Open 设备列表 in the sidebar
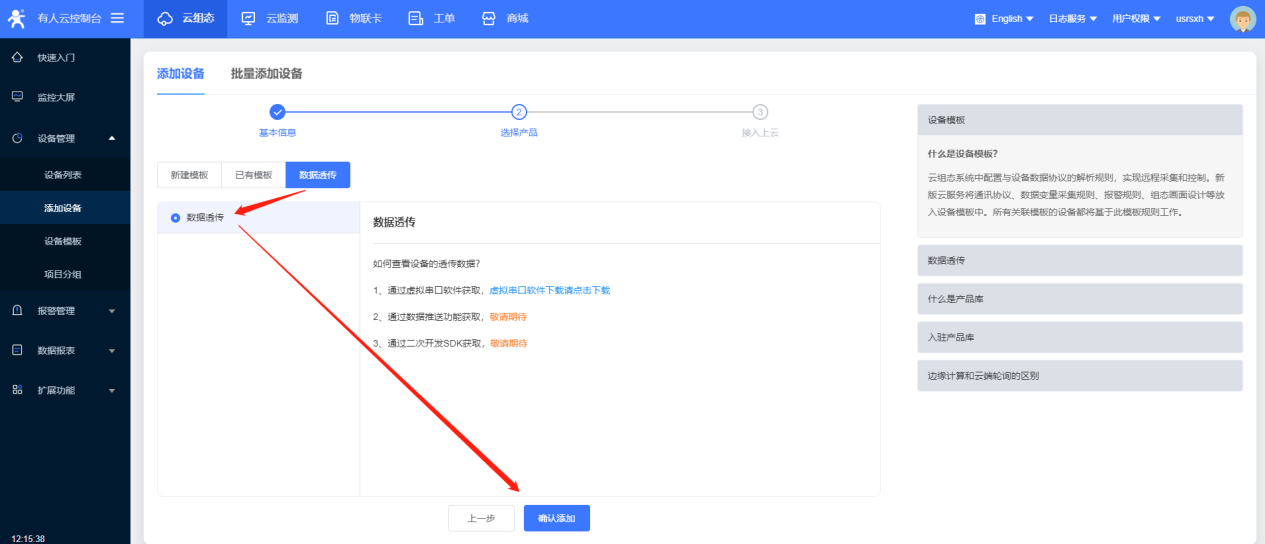1265x544 pixels. pos(63,175)
